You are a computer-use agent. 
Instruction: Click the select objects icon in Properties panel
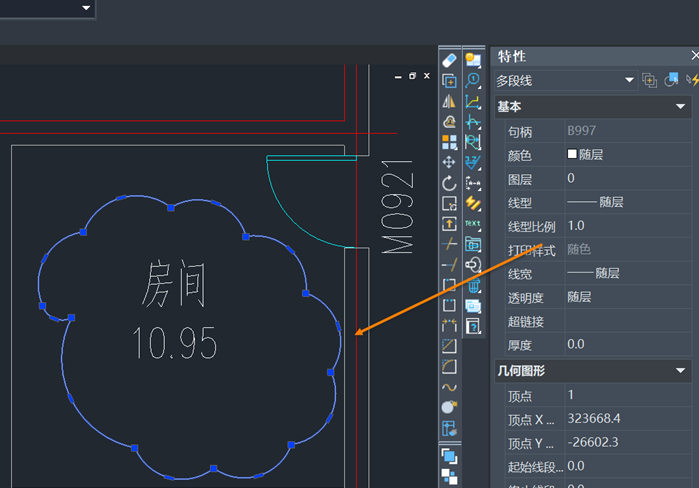pyautogui.click(x=671, y=80)
